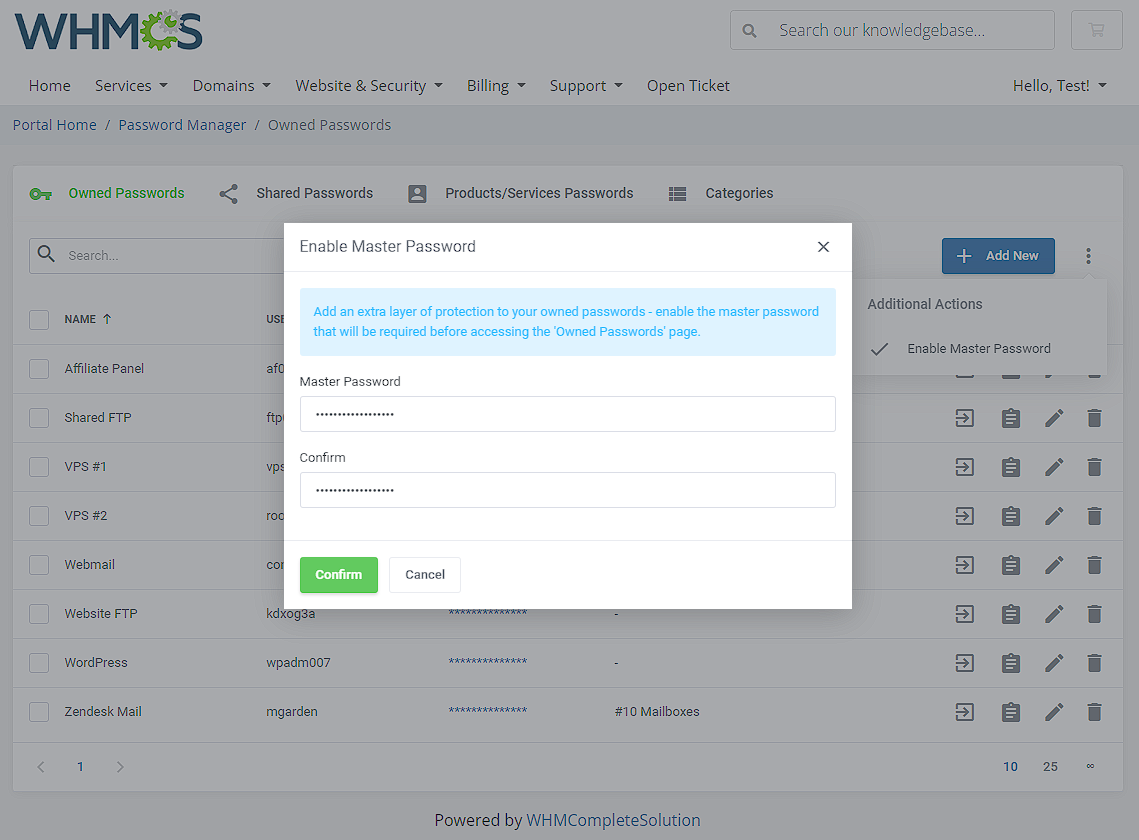Expand the Services dropdown menu

131,86
